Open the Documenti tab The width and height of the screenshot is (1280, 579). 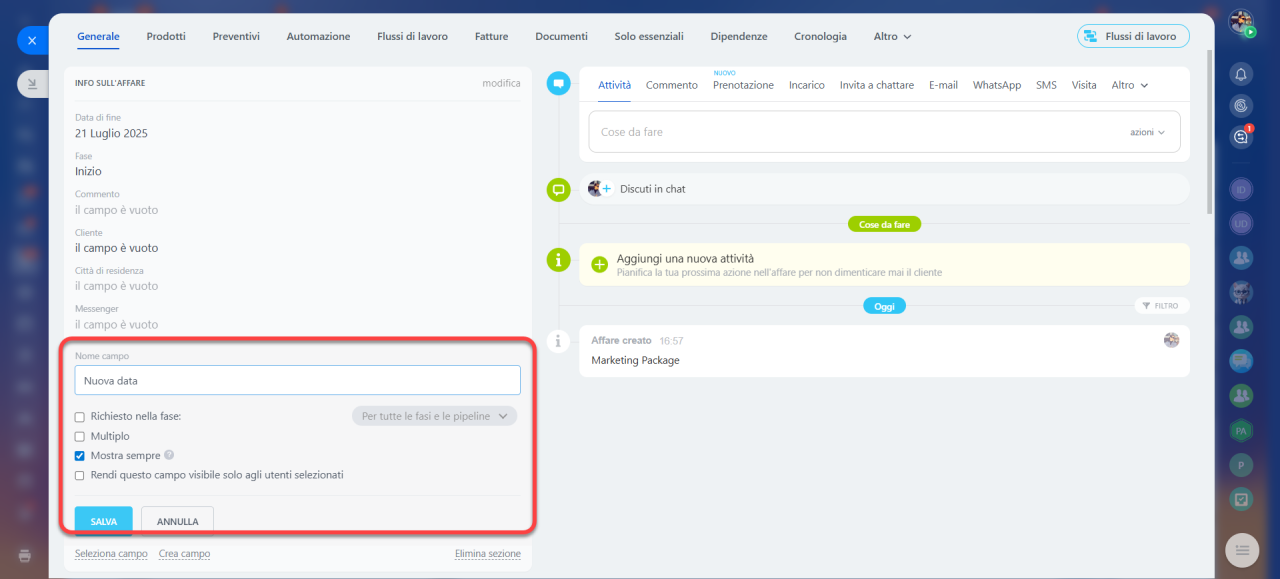[561, 36]
